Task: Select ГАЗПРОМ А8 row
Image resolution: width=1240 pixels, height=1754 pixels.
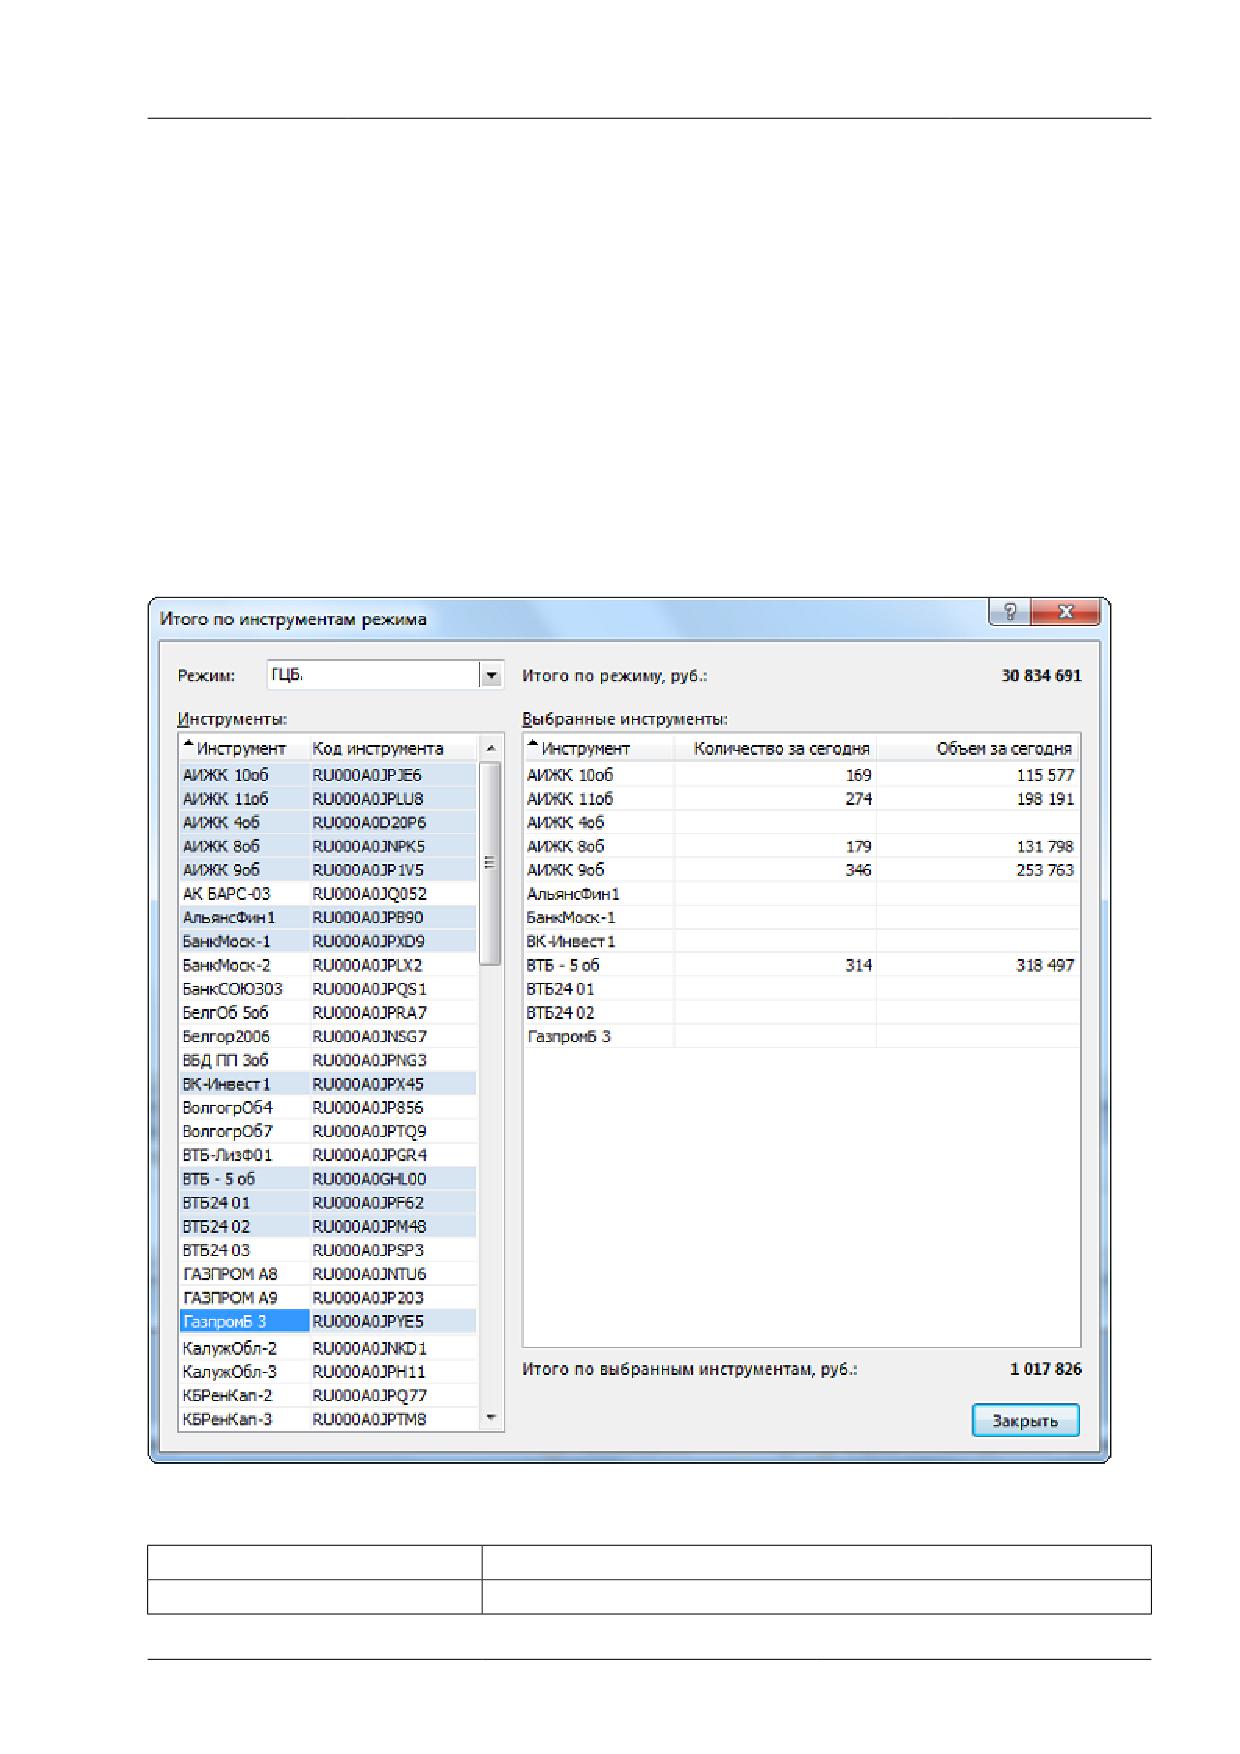Action: click(328, 1274)
